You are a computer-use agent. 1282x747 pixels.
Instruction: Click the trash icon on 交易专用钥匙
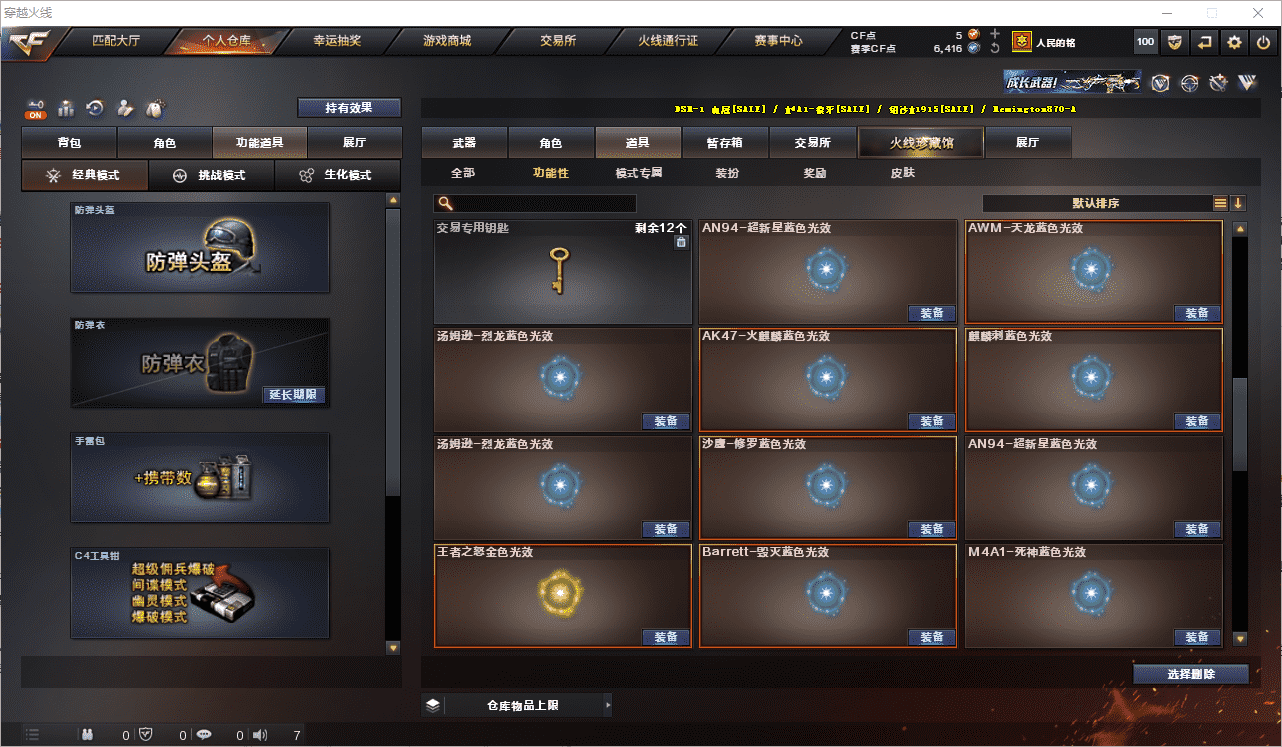click(x=681, y=242)
